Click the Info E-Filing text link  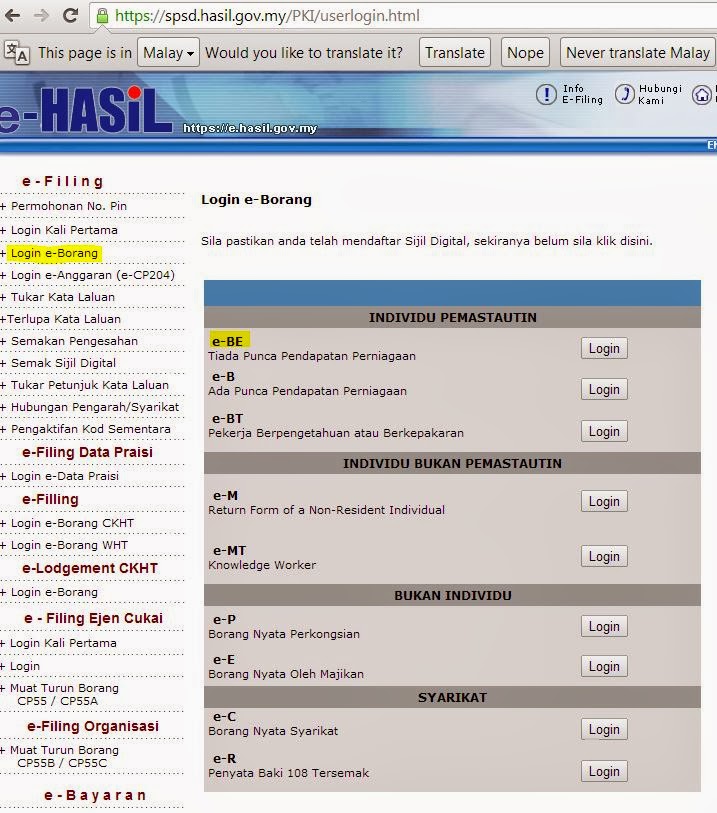pyautogui.click(x=582, y=94)
